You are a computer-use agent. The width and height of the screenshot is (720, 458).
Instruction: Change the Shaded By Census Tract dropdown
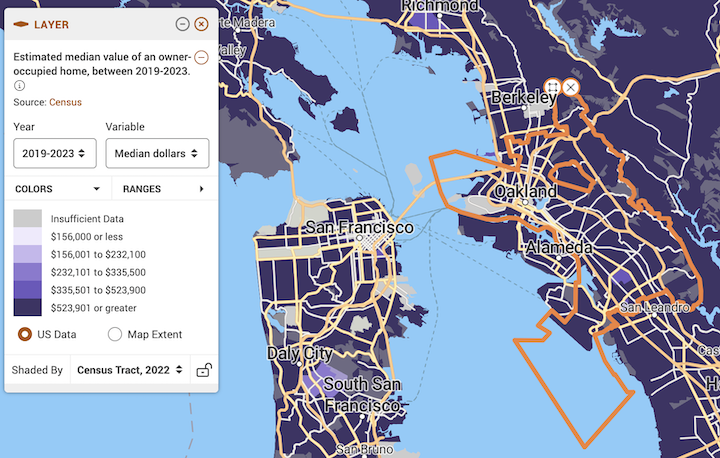pyautogui.click(x=130, y=370)
